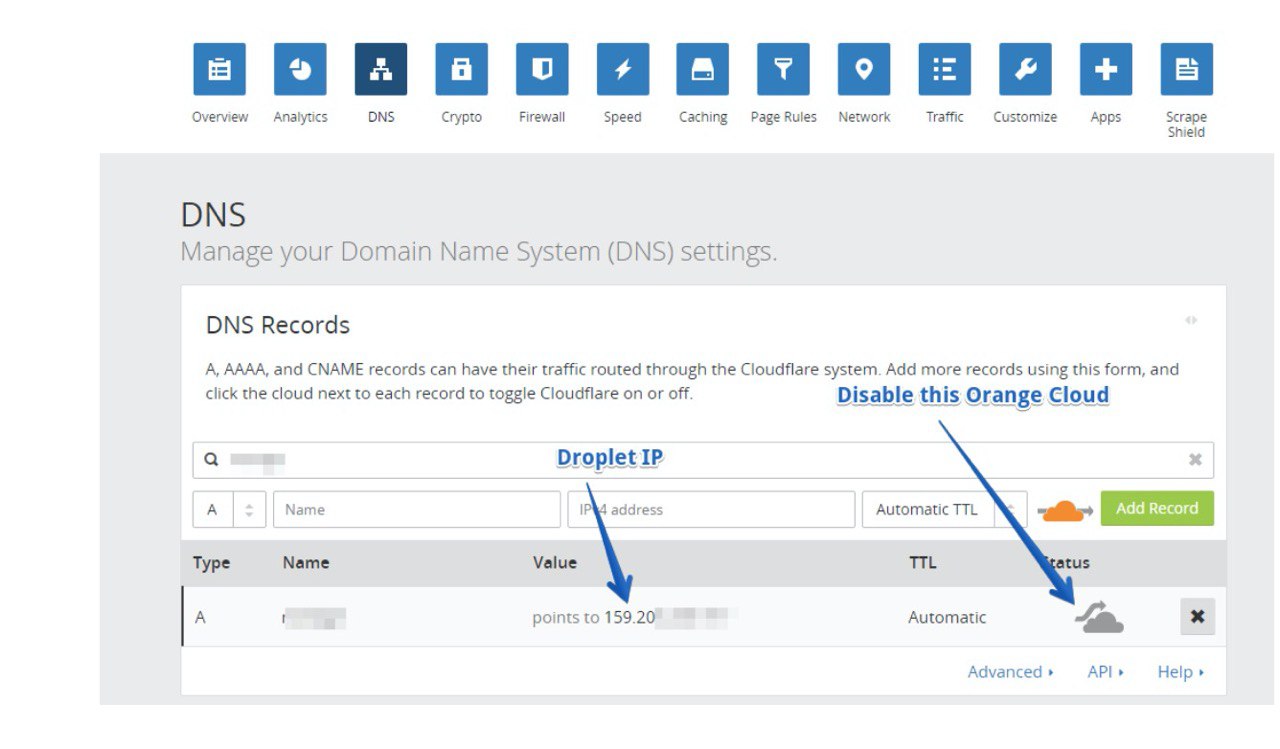Screen dimensions: 1280x749
Task: Click the Traffic tab label
Action: (945, 117)
